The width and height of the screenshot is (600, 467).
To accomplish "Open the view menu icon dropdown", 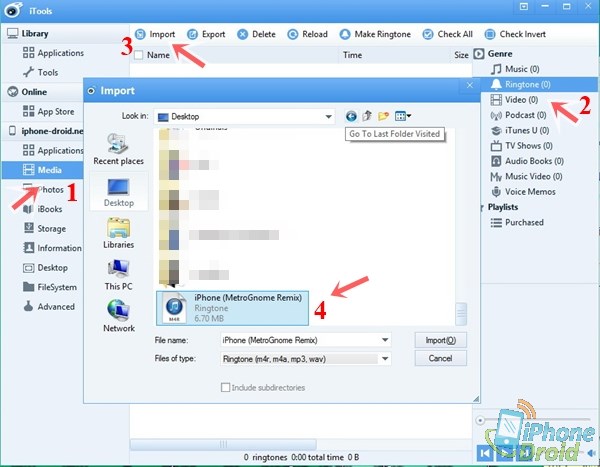I will coord(403,116).
